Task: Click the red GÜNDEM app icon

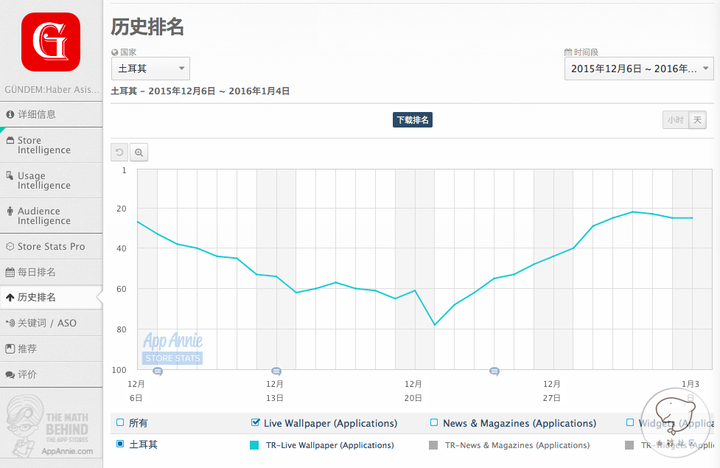Action: [50, 41]
